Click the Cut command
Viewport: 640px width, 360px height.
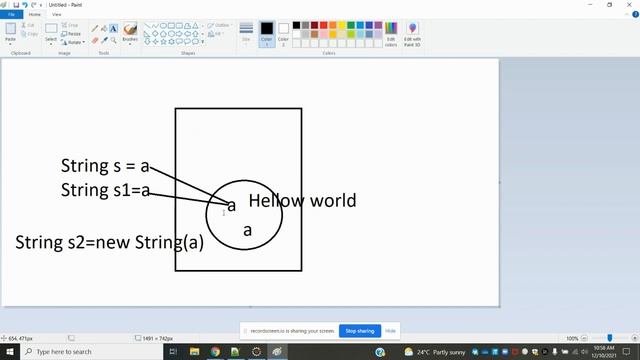pyautogui.click(x=28, y=25)
